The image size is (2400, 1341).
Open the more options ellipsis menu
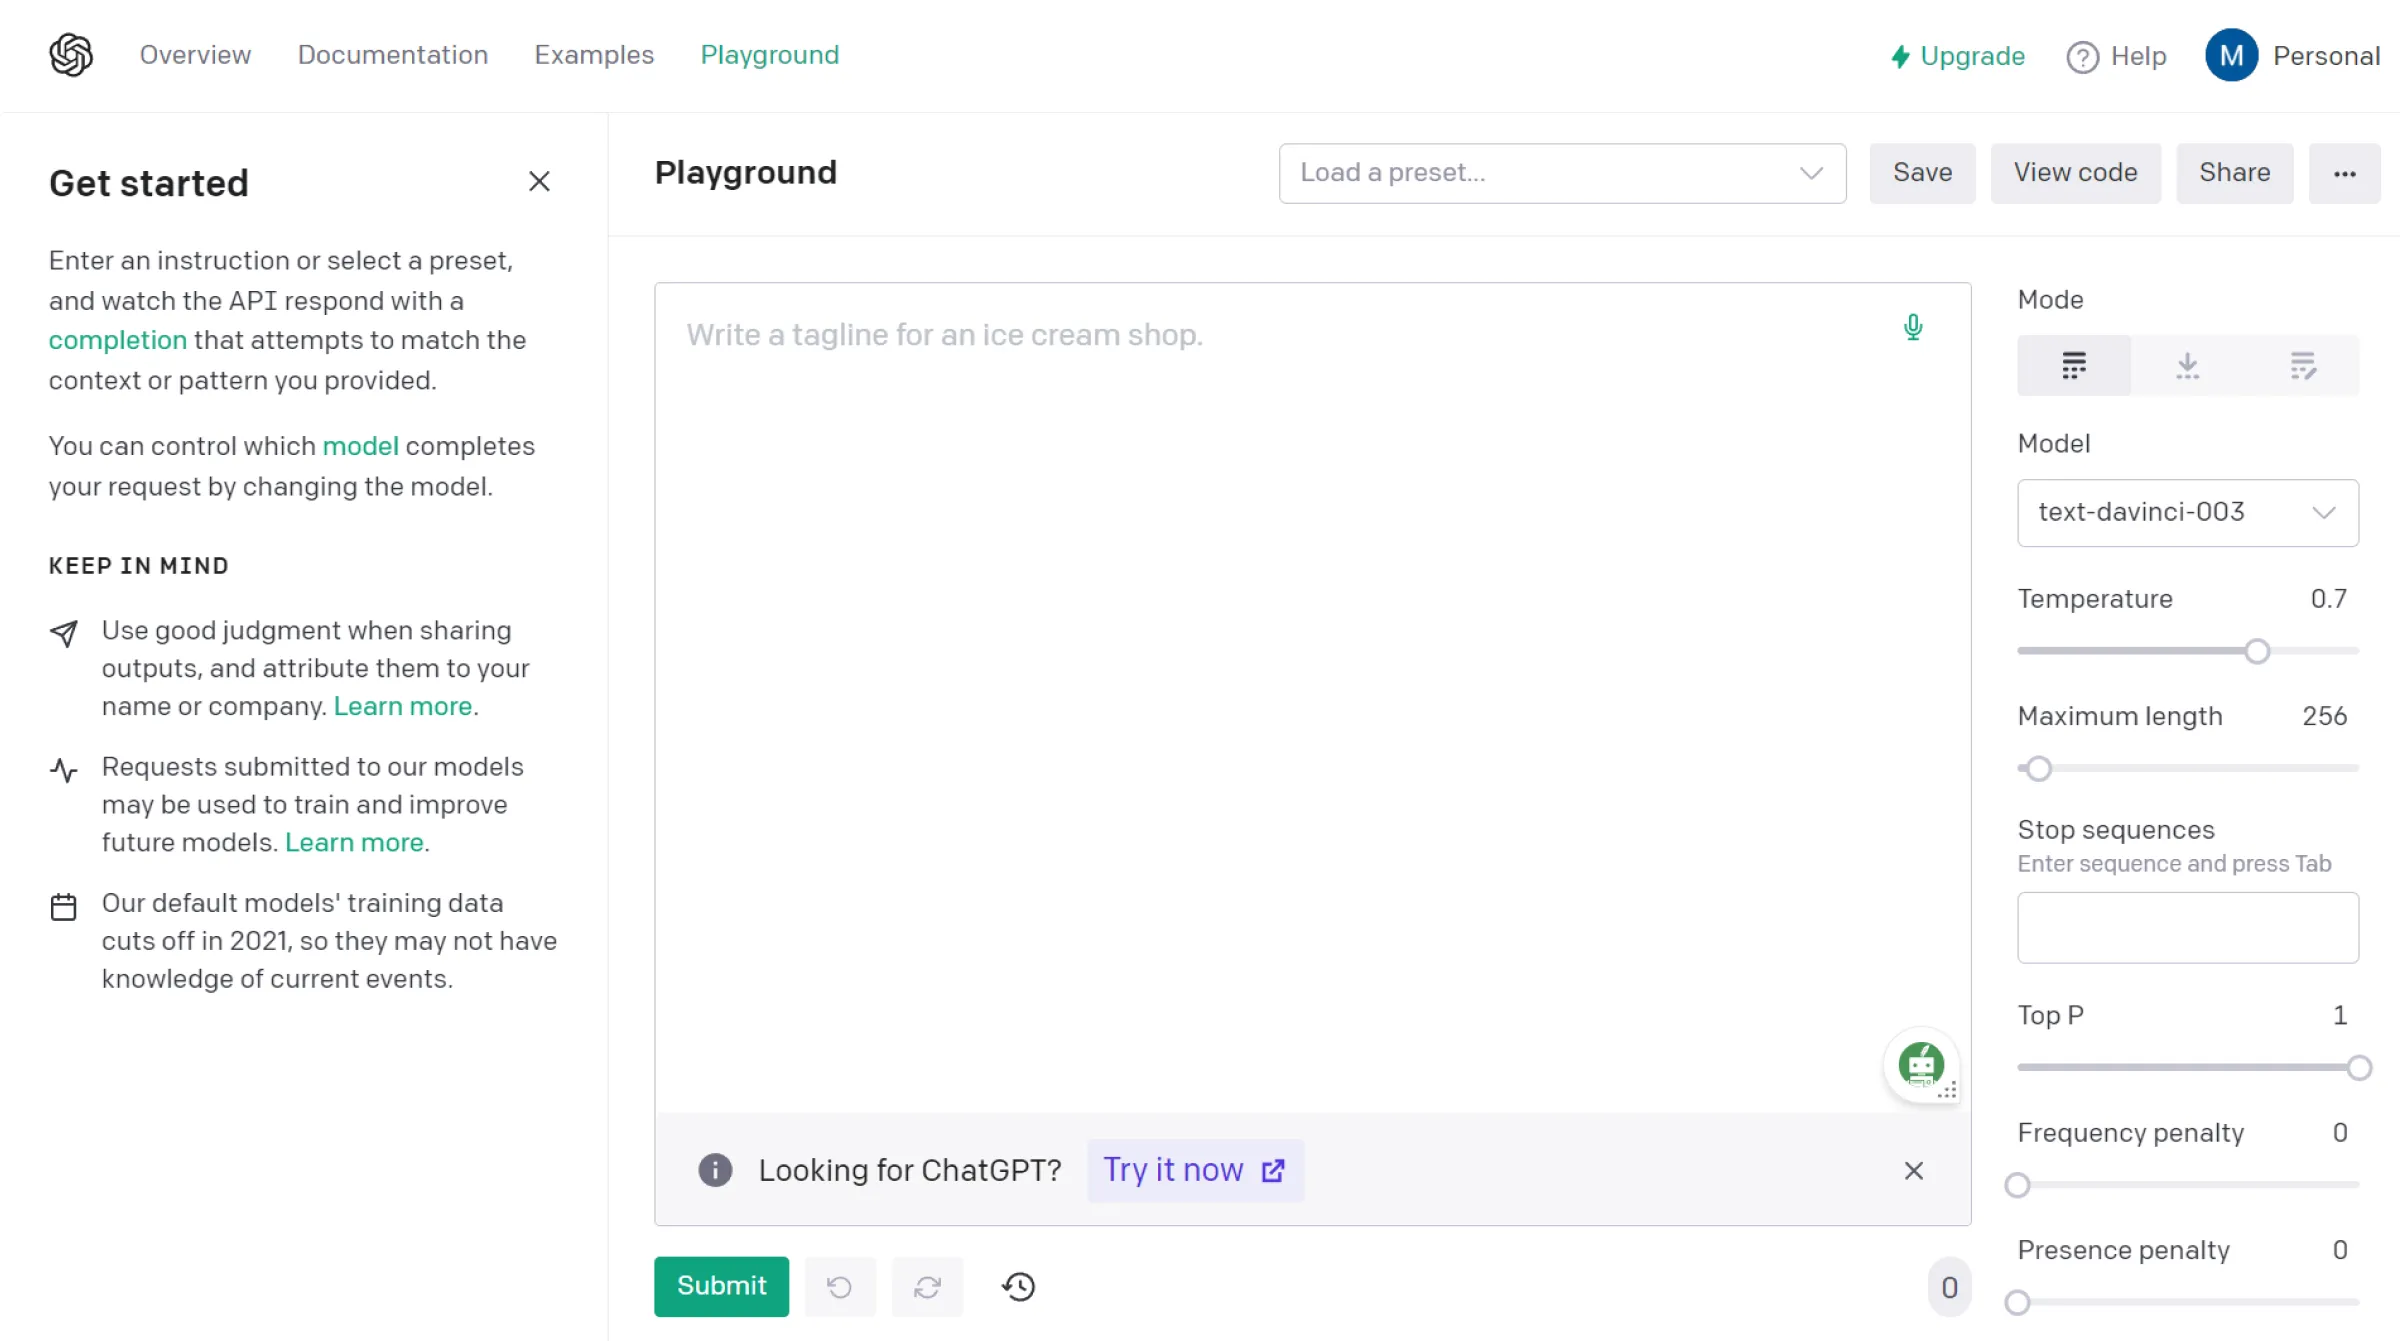pyautogui.click(x=2346, y=173)
